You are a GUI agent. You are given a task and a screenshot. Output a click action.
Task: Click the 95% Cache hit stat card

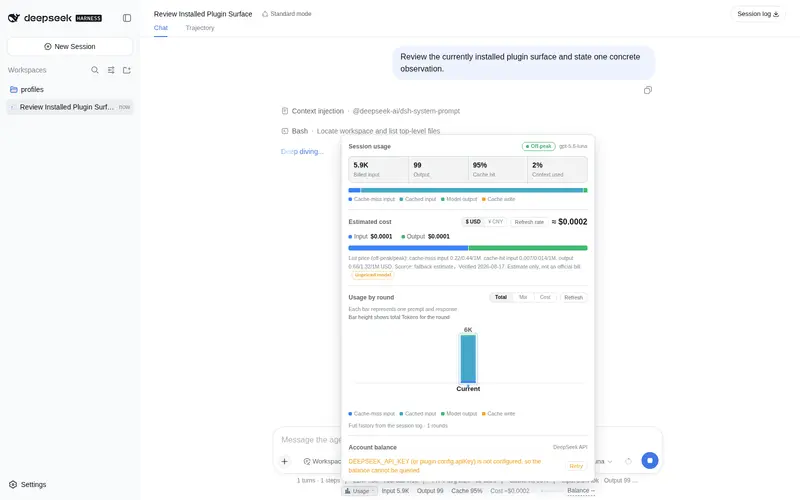click(497, 169)
